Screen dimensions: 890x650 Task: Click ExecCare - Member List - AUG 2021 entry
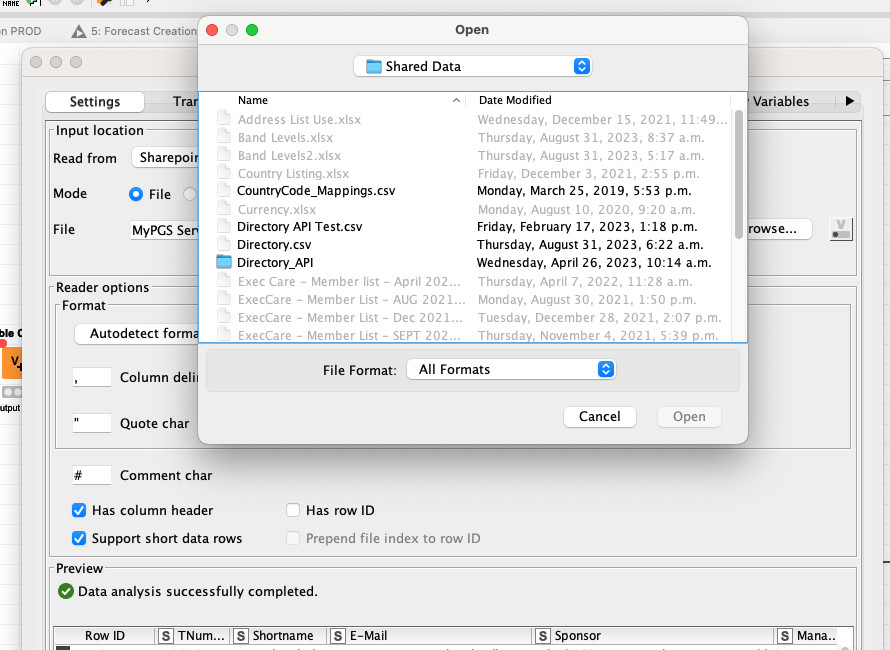tap(351, 300)
